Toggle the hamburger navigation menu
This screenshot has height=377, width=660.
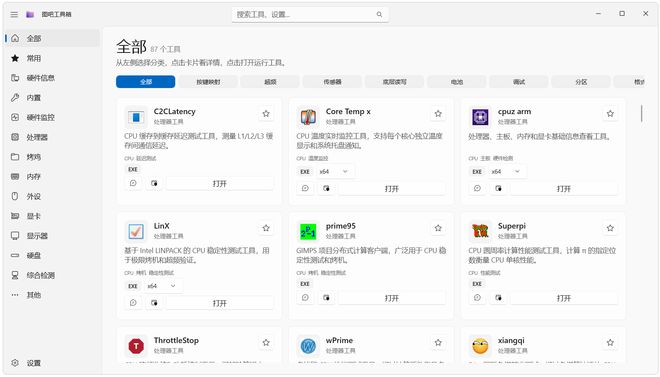(14, 14)
